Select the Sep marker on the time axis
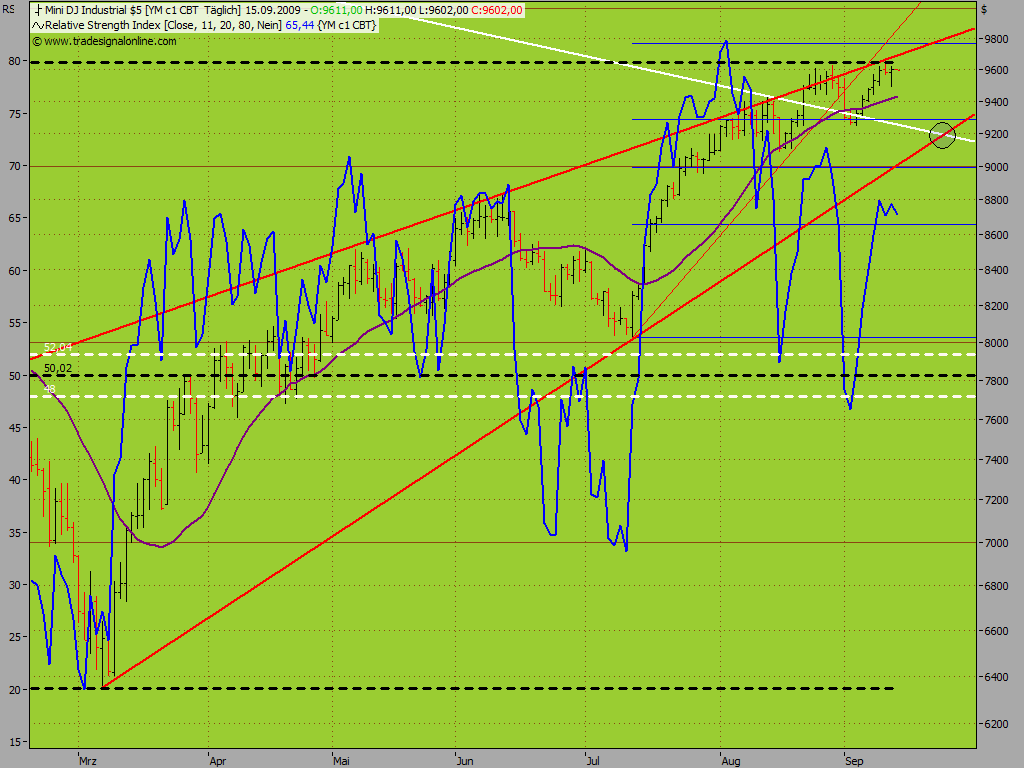The height and width of the screenshot is (768, 1024). pyautogui.click(x=854, y=761)
